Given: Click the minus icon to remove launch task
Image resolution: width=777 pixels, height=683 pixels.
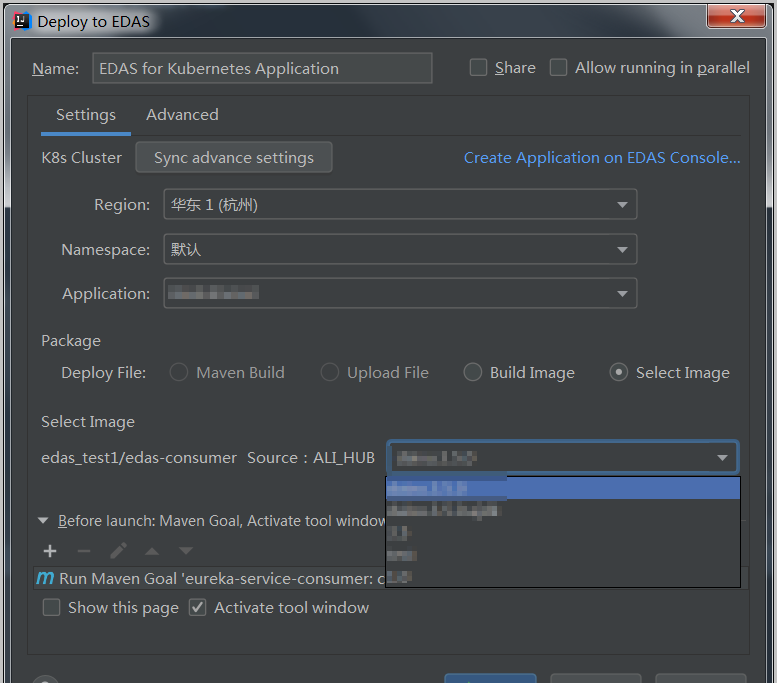Looking at the screenshot, I should 84,551.
